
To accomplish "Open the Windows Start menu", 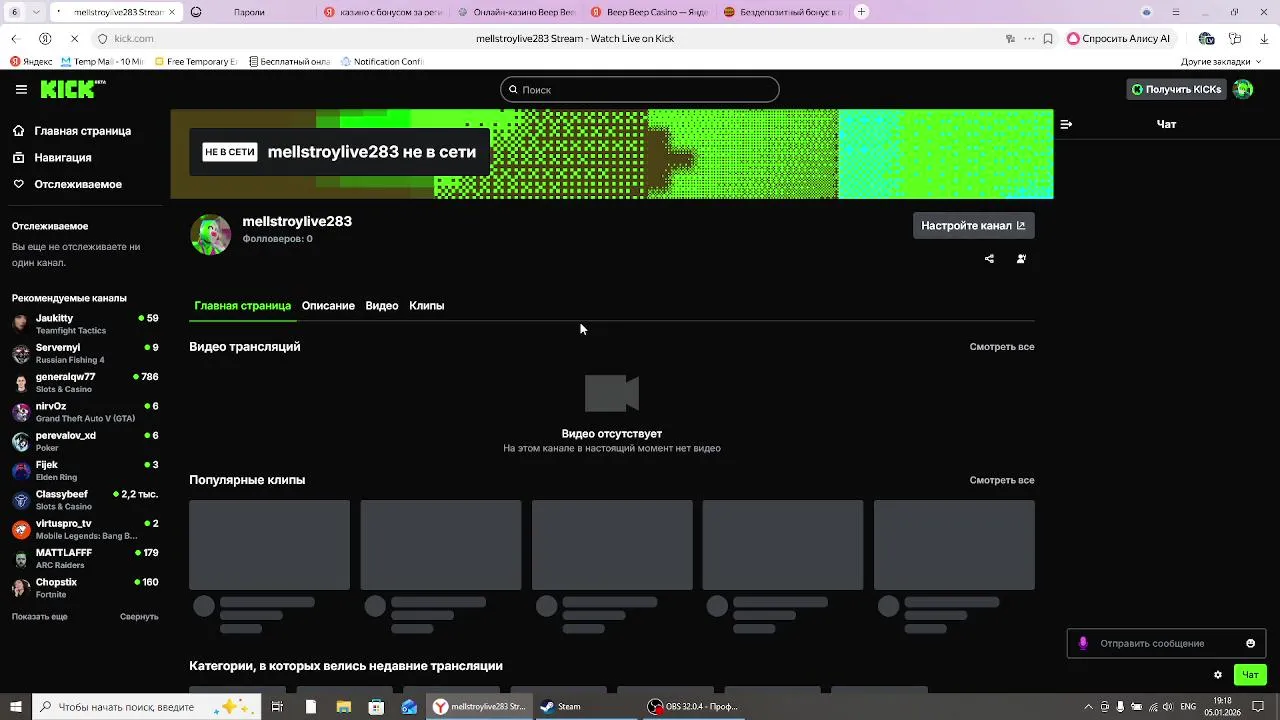I will click(x=16, y=707).
